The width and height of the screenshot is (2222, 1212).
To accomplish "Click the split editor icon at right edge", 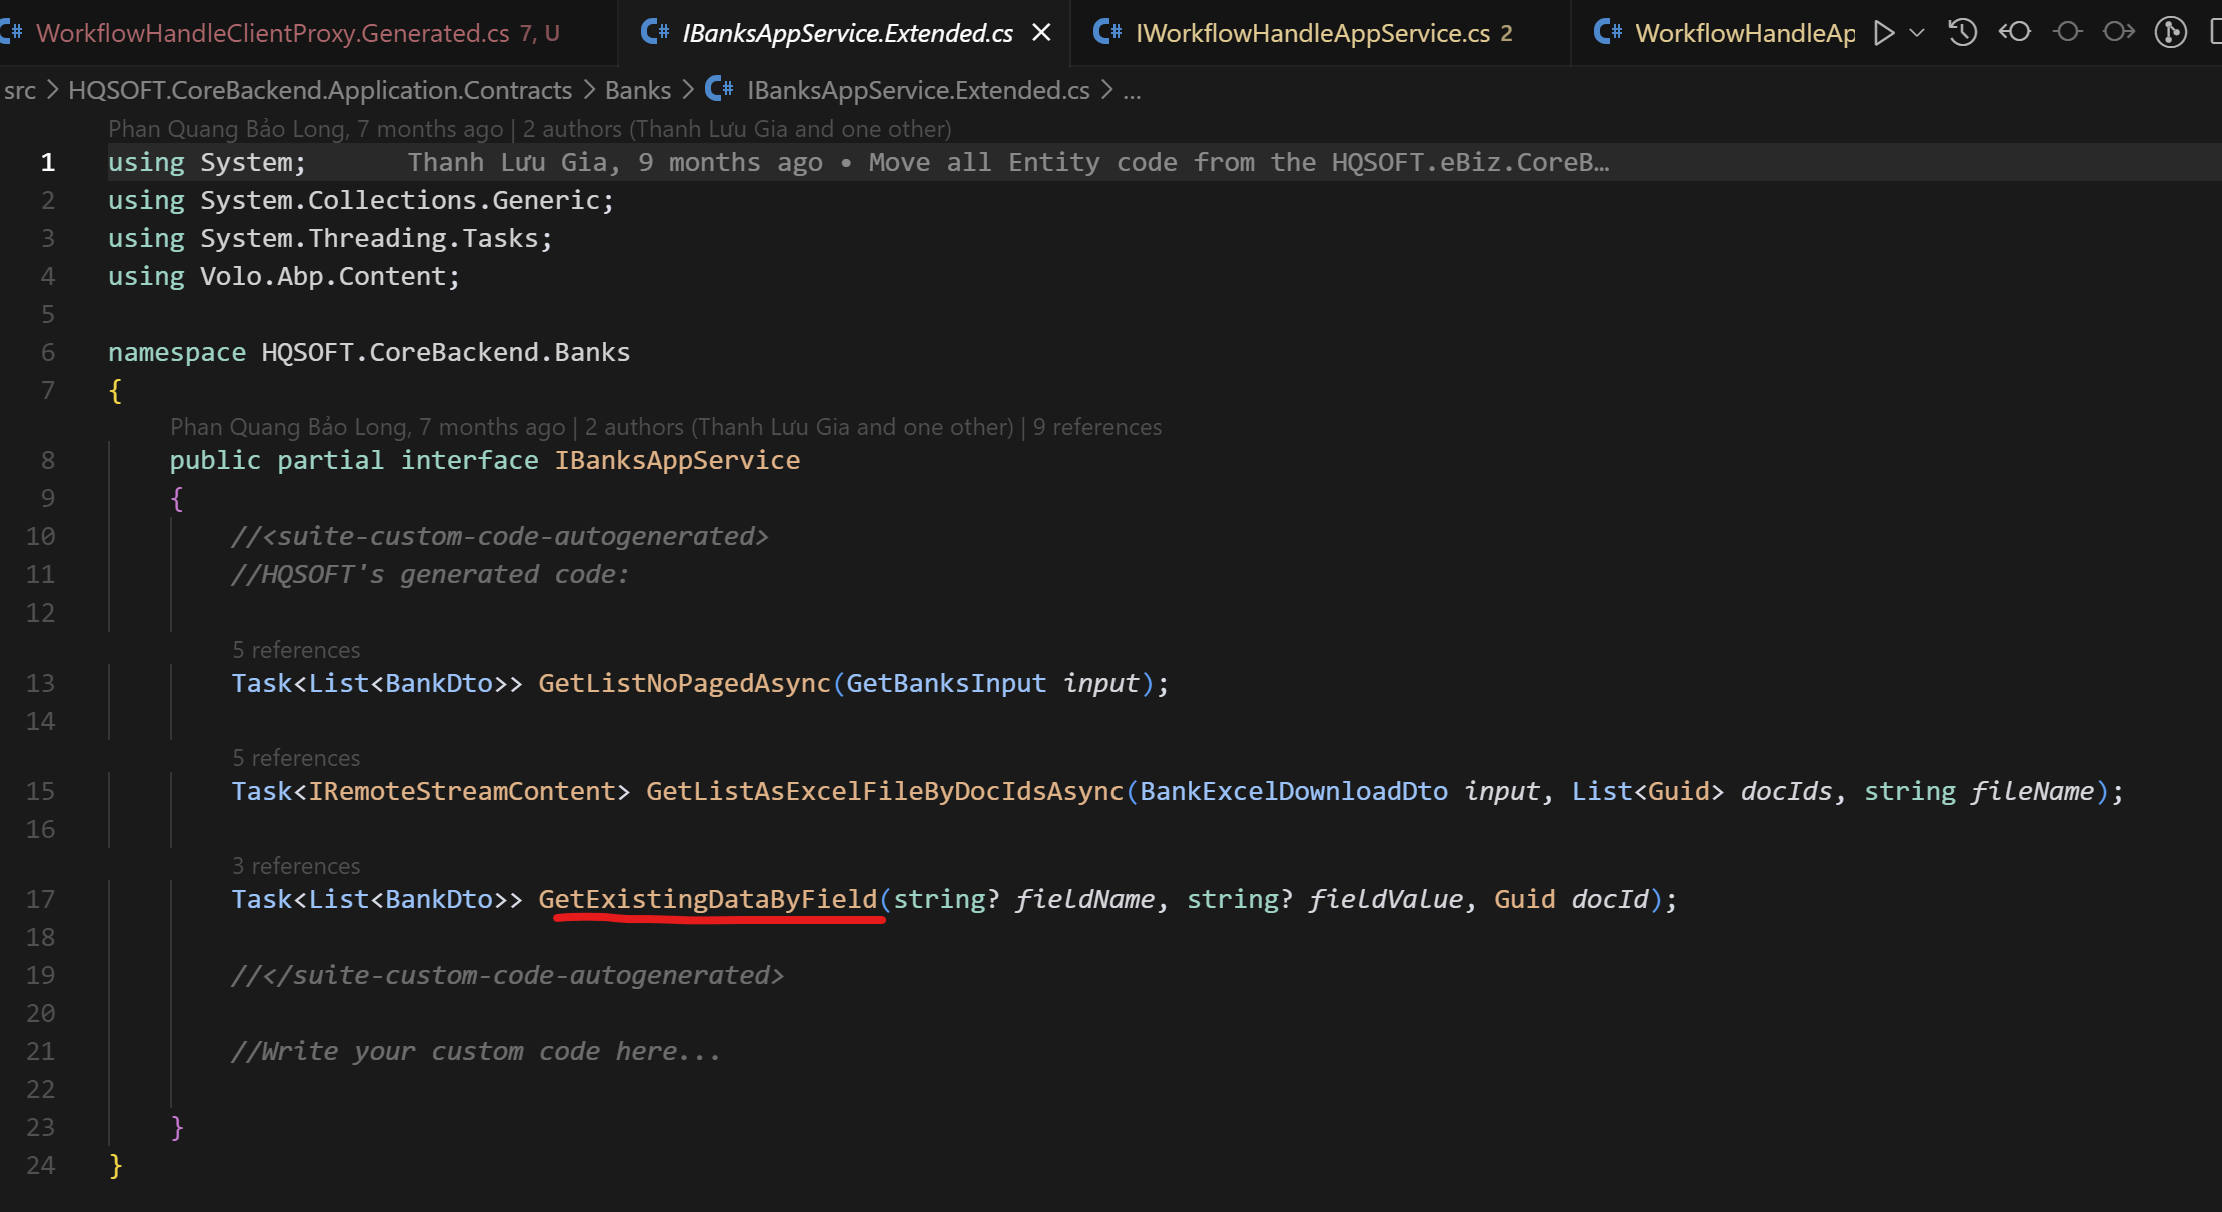I will 2214,33.
